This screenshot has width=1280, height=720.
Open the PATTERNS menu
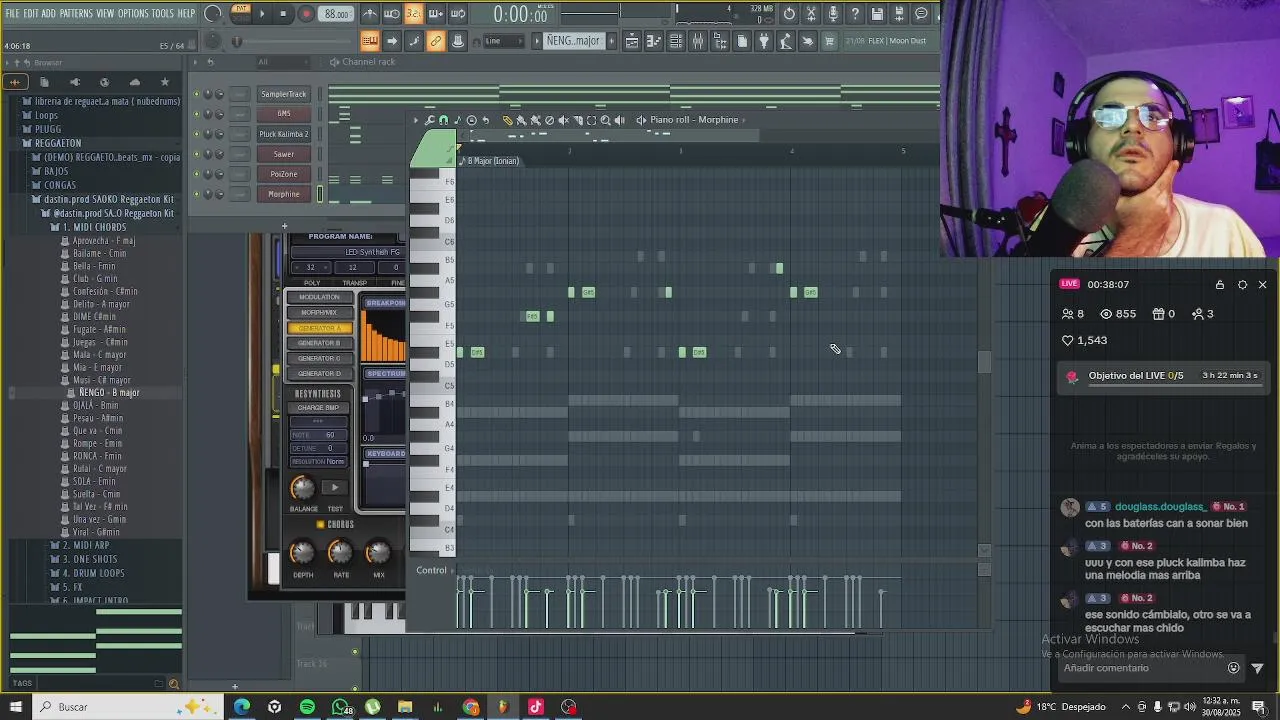76,14
